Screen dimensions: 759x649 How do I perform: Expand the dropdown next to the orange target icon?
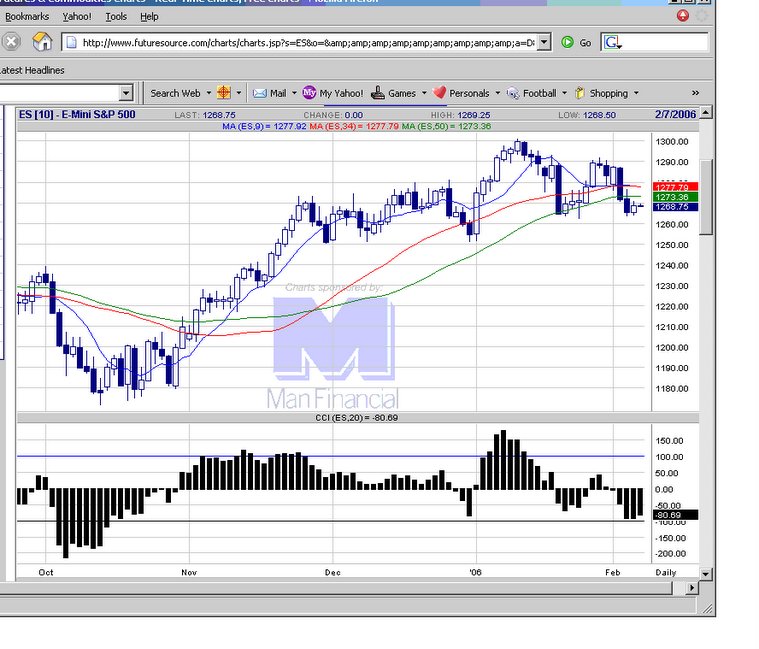(239, 93)
